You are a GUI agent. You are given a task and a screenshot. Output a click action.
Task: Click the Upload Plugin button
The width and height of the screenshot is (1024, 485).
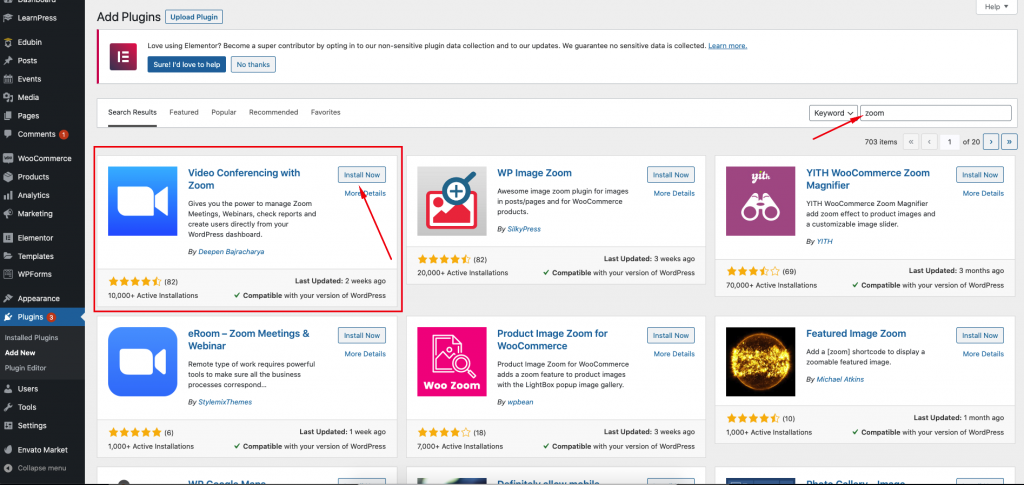pos(194,17)
